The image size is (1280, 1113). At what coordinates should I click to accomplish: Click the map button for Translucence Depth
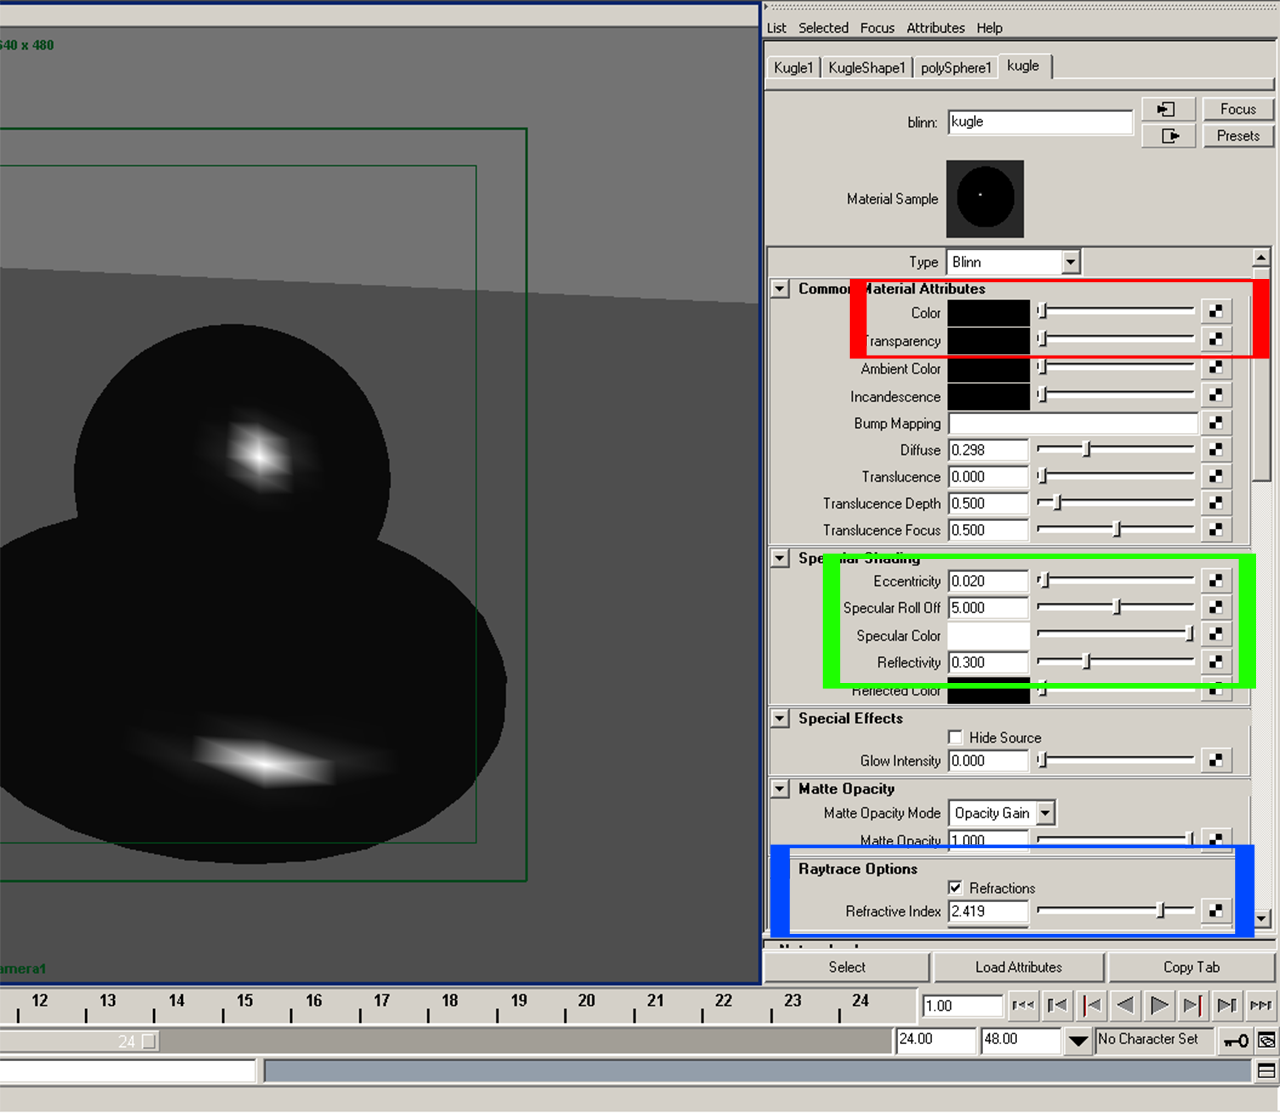(1215, 503)
